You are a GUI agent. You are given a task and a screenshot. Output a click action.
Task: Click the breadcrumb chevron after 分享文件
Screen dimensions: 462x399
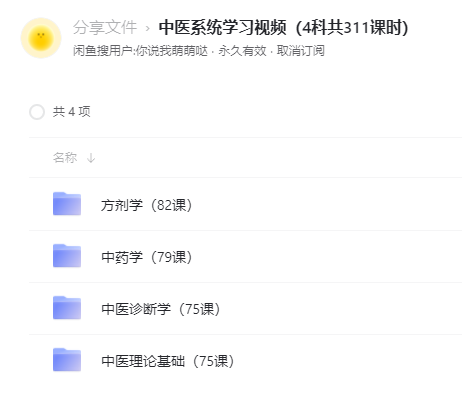[x=148, y=28]
